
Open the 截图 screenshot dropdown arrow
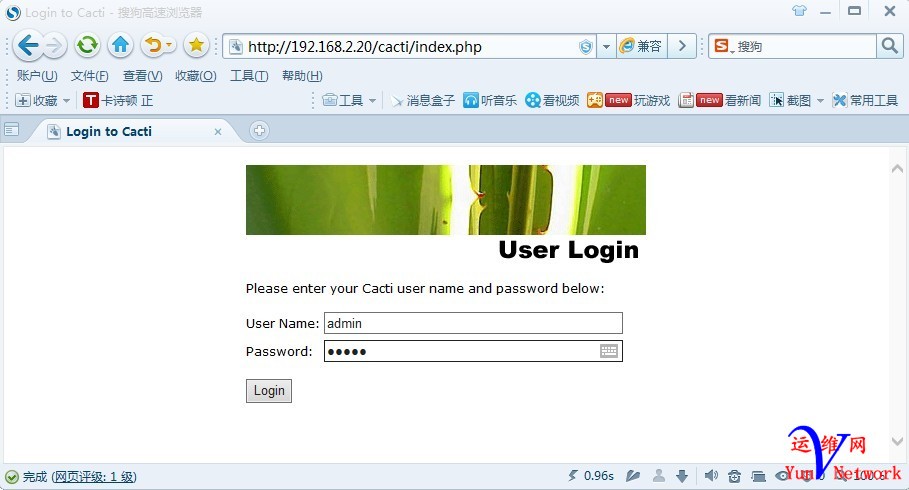pos(820,101)
